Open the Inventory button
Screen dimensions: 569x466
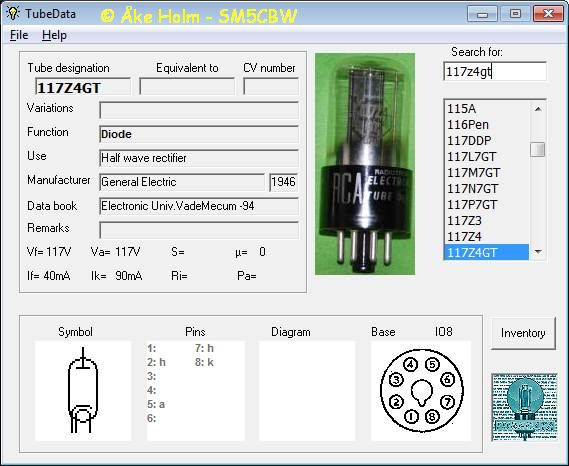[523, 333]
